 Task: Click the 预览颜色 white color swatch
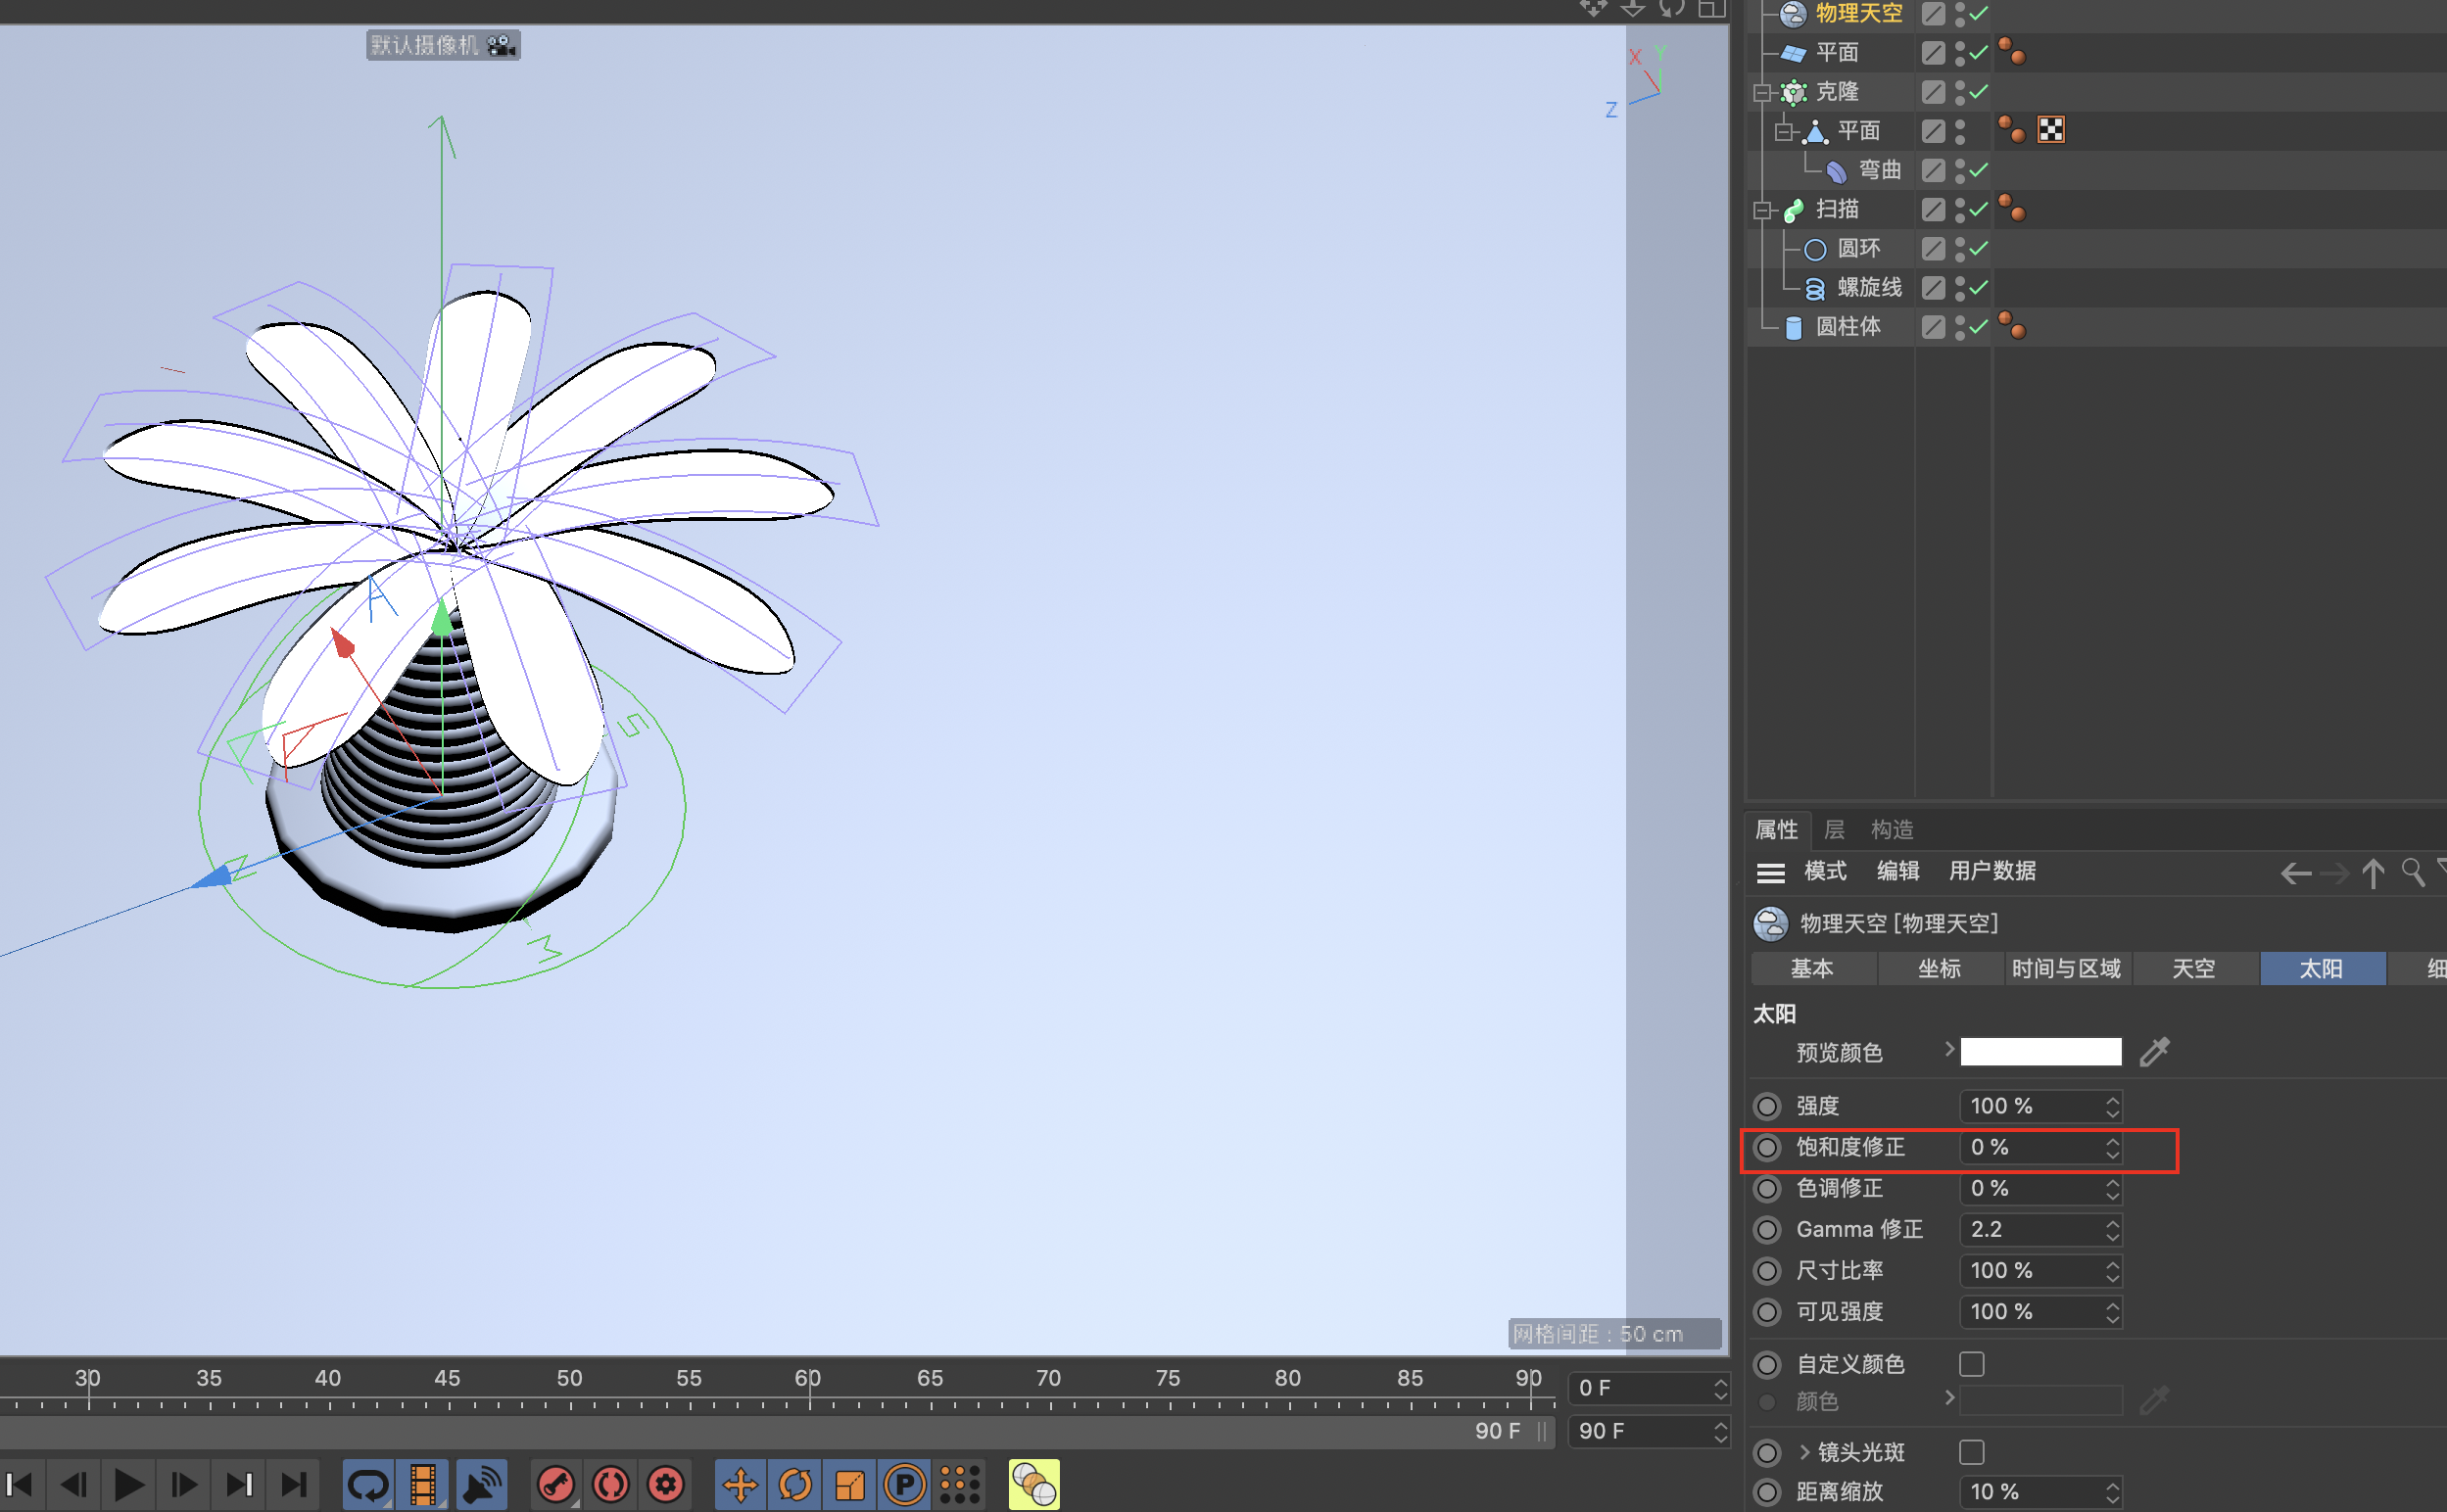2040,1052
